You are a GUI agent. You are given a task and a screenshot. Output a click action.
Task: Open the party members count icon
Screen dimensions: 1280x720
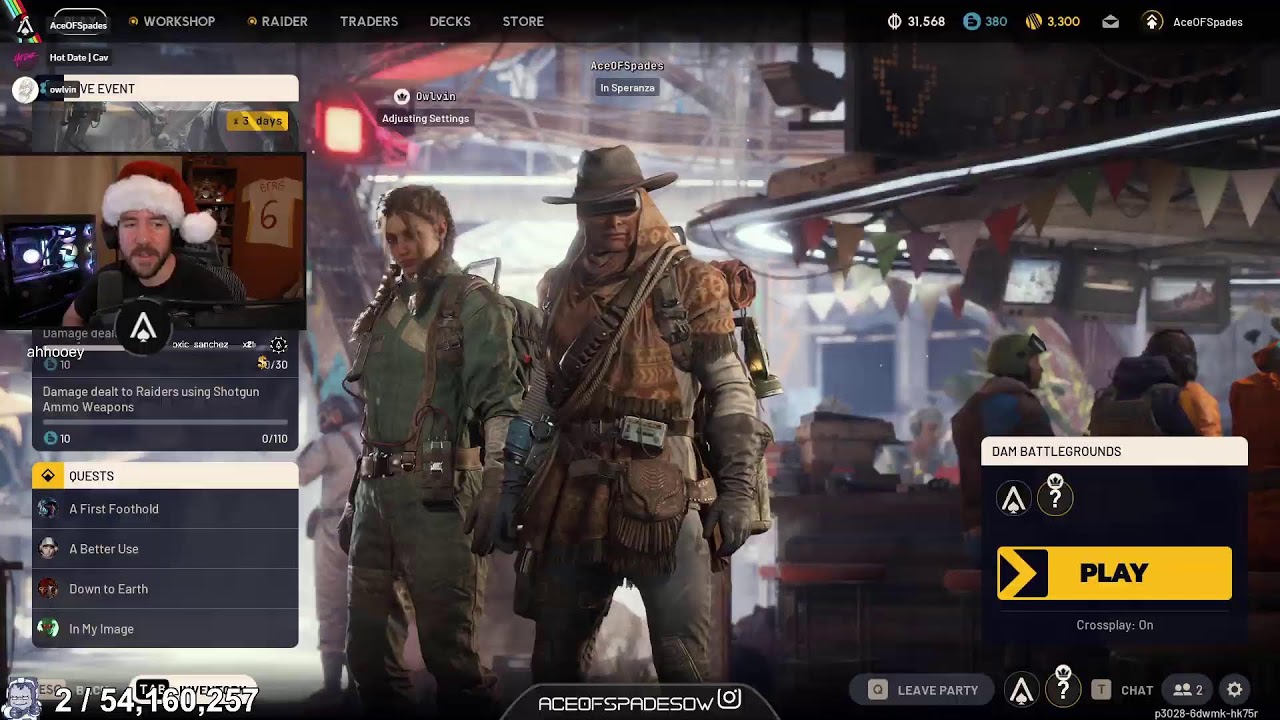1188,690
